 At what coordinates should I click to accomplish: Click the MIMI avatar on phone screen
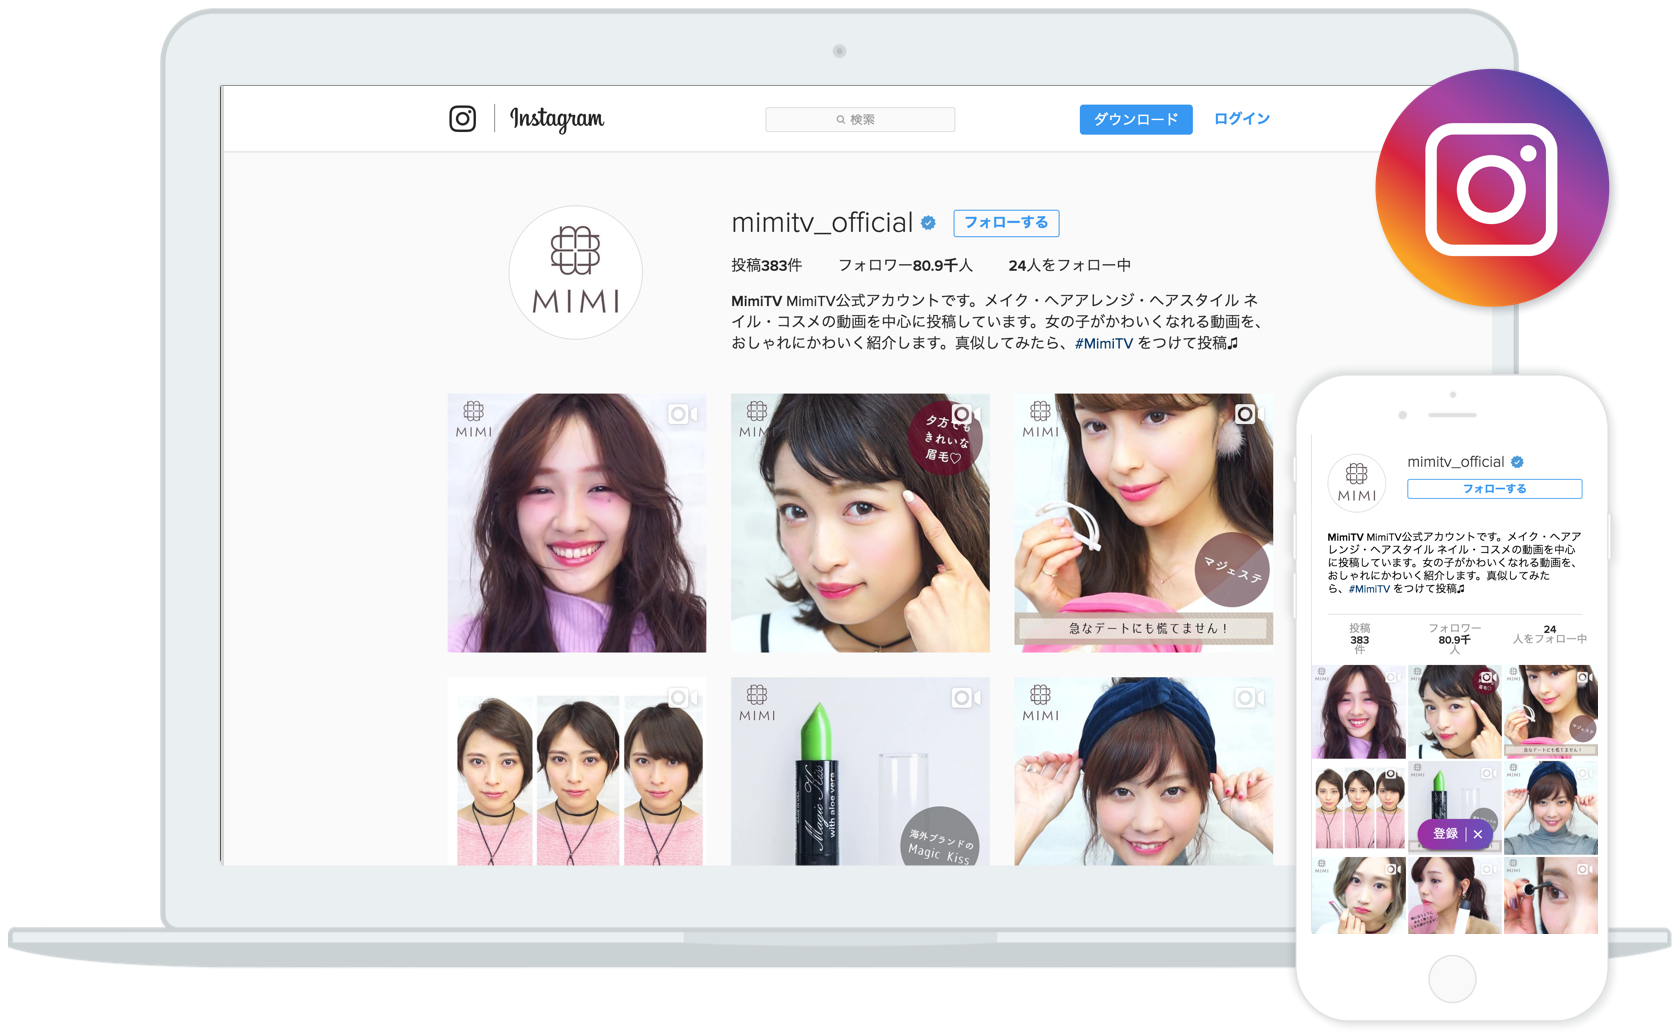pyautogui.click(x=1357, y=482)
